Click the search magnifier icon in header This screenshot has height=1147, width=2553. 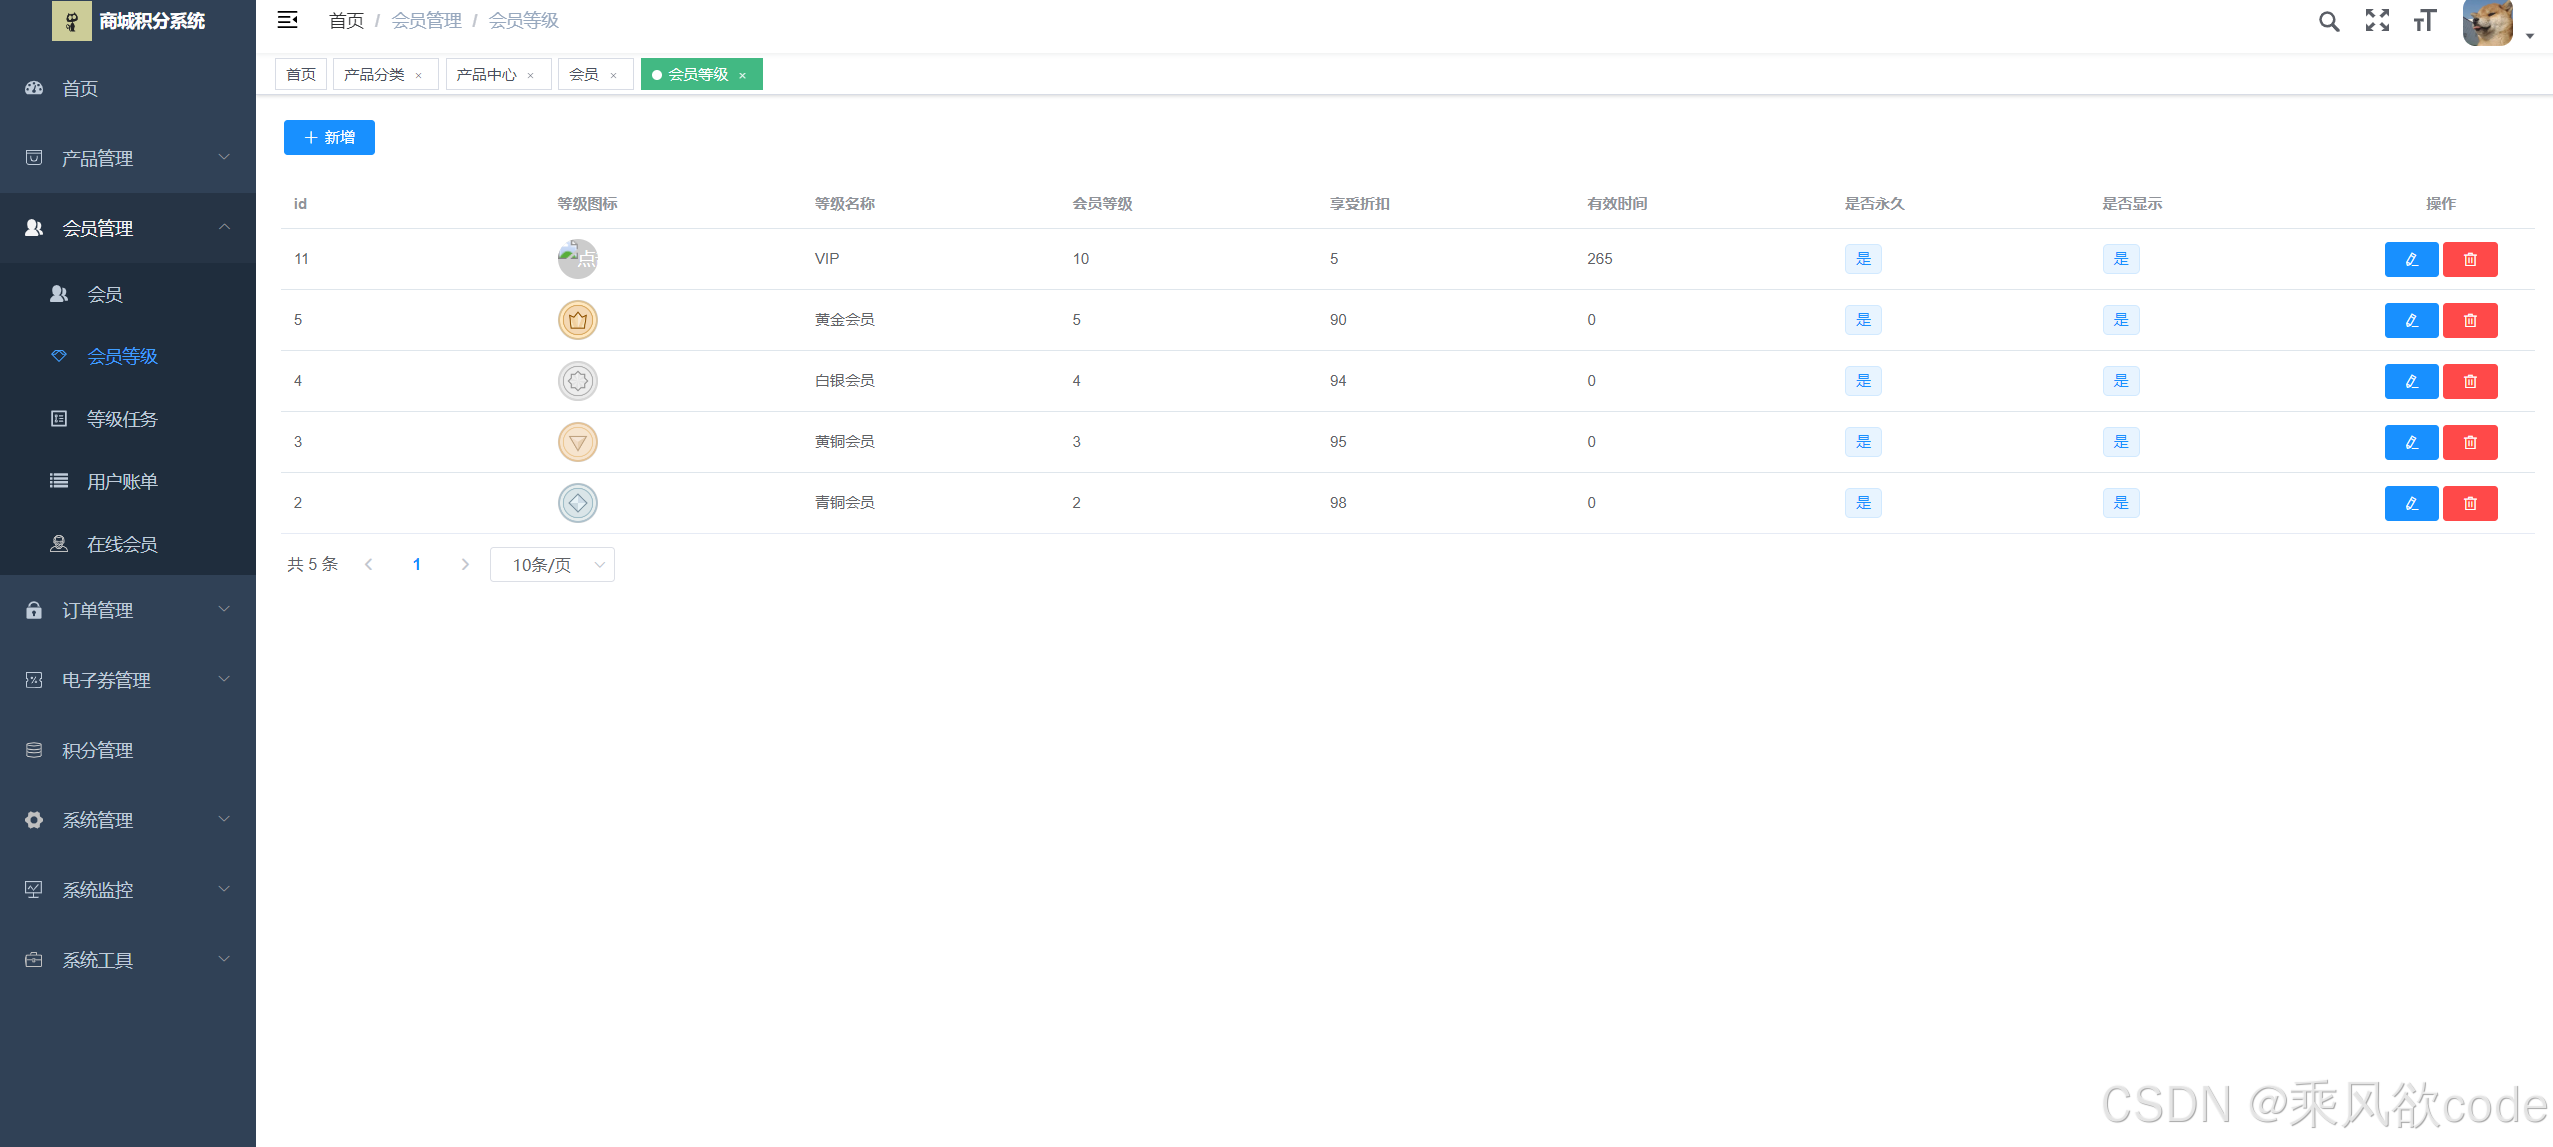(x=2329, y=21)
